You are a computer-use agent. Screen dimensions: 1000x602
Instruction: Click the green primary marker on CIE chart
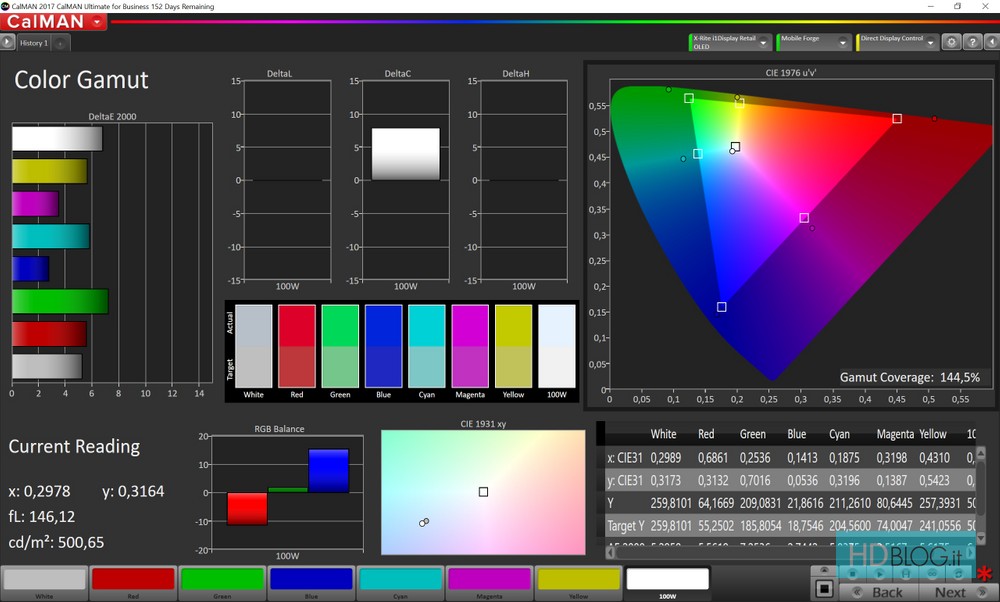[668, 89]
